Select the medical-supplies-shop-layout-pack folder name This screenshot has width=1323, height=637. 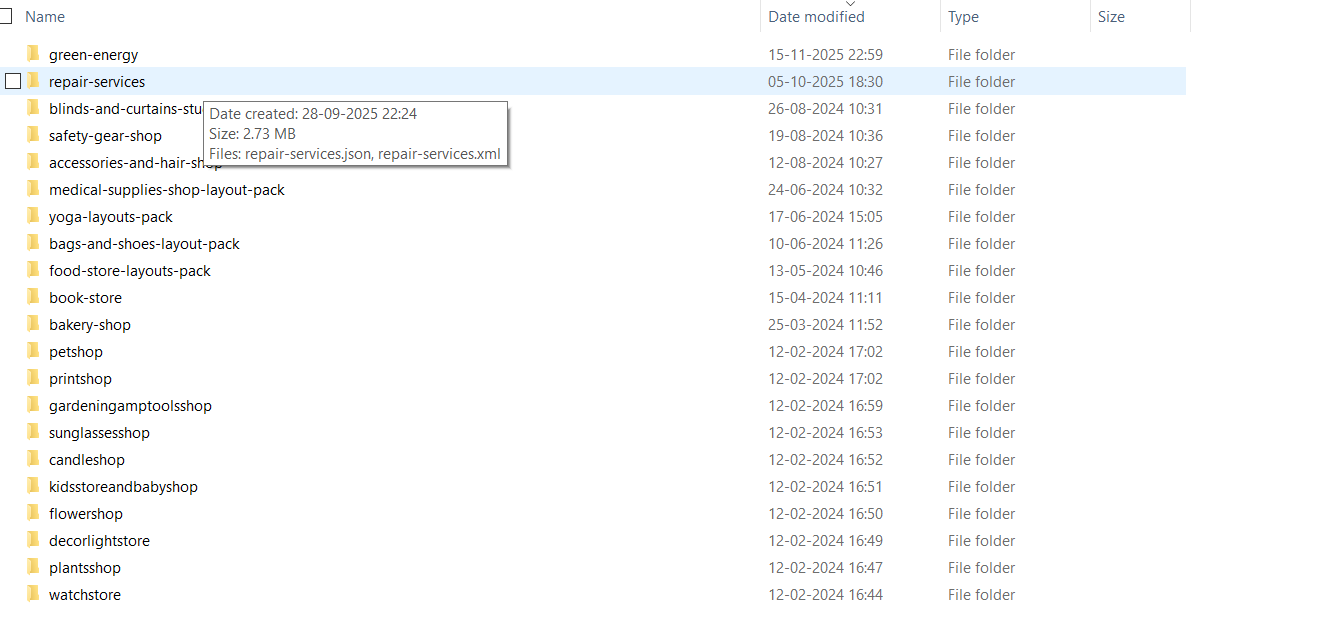[167, 190]
